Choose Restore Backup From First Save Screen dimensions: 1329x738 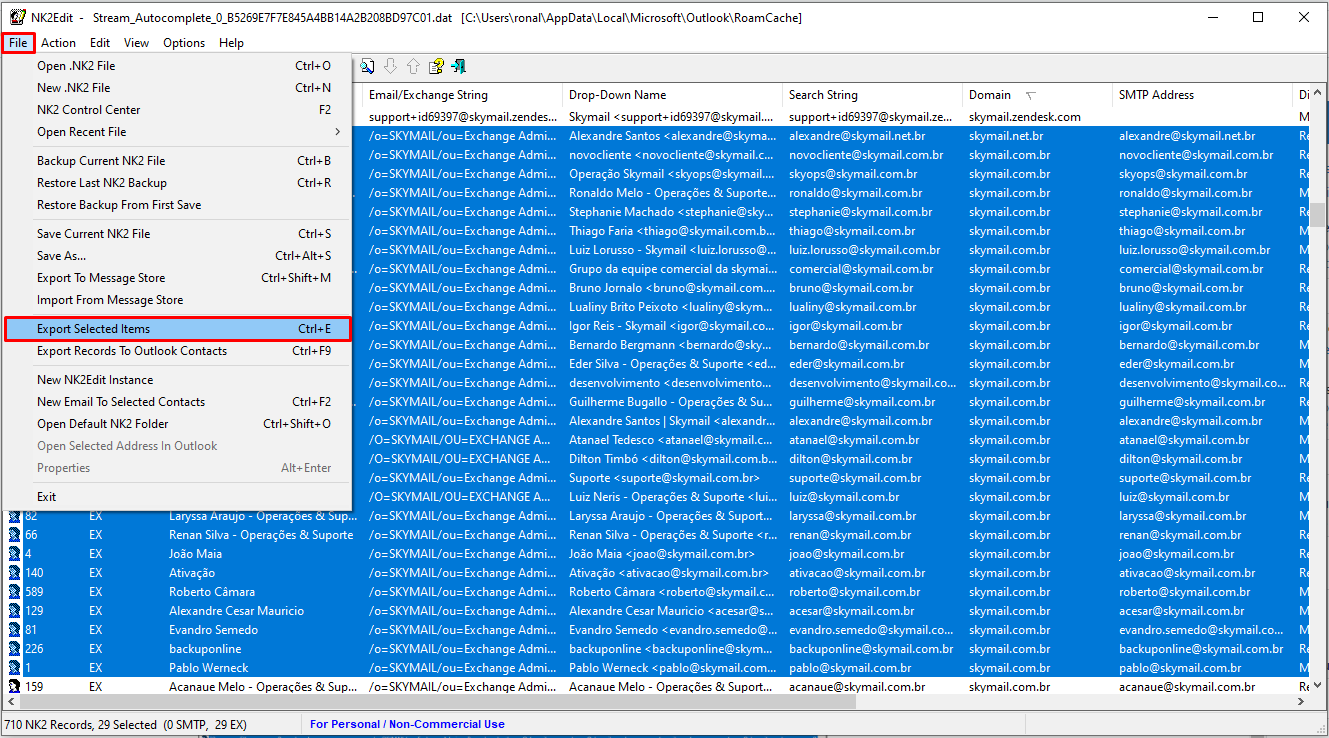(177, 205)
